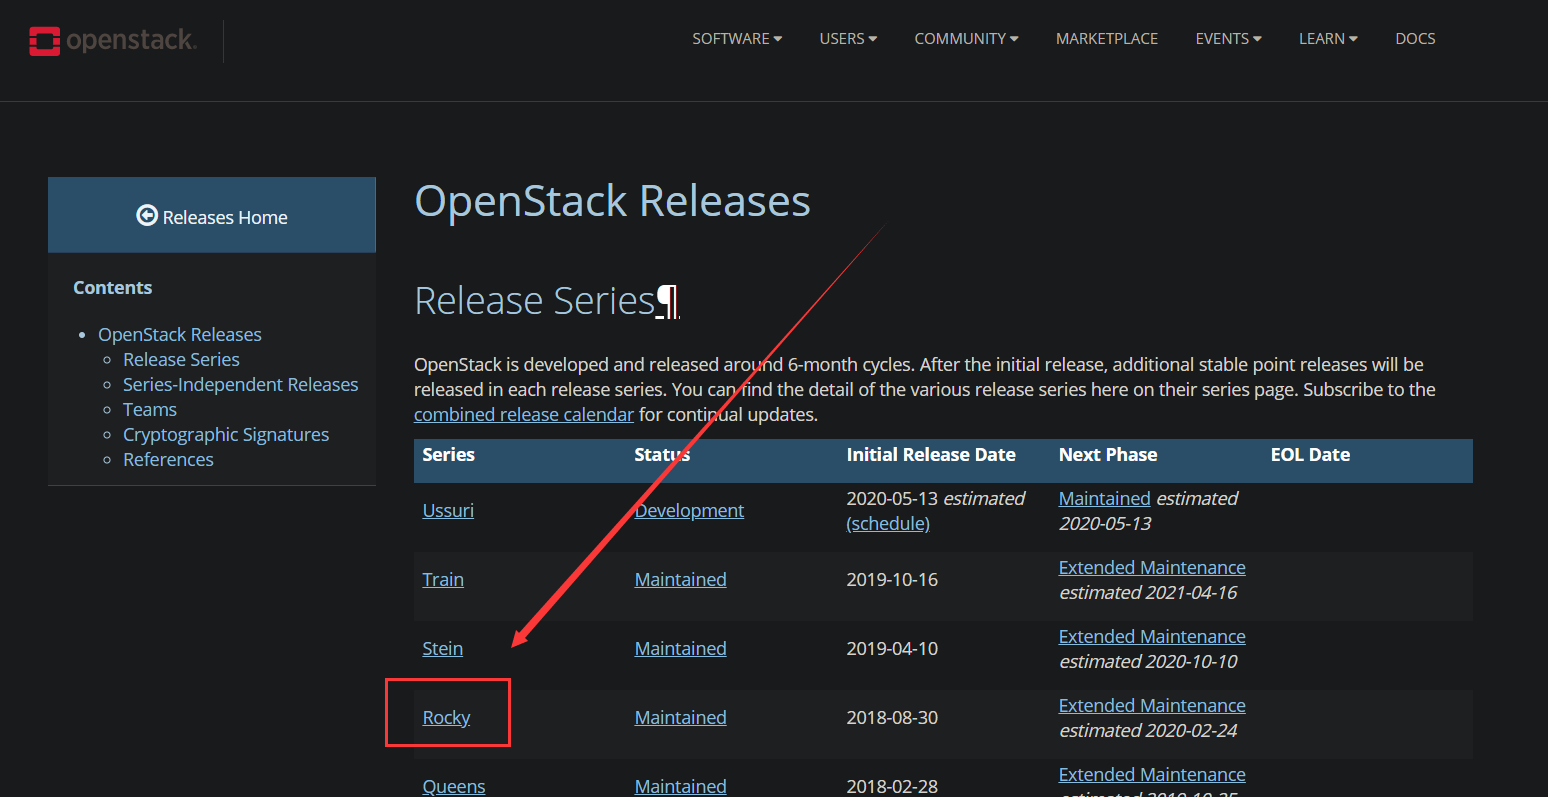
Task: Jump to Cryptographic Signatures section
Action: pyautogui.click(x=226, y=434)
